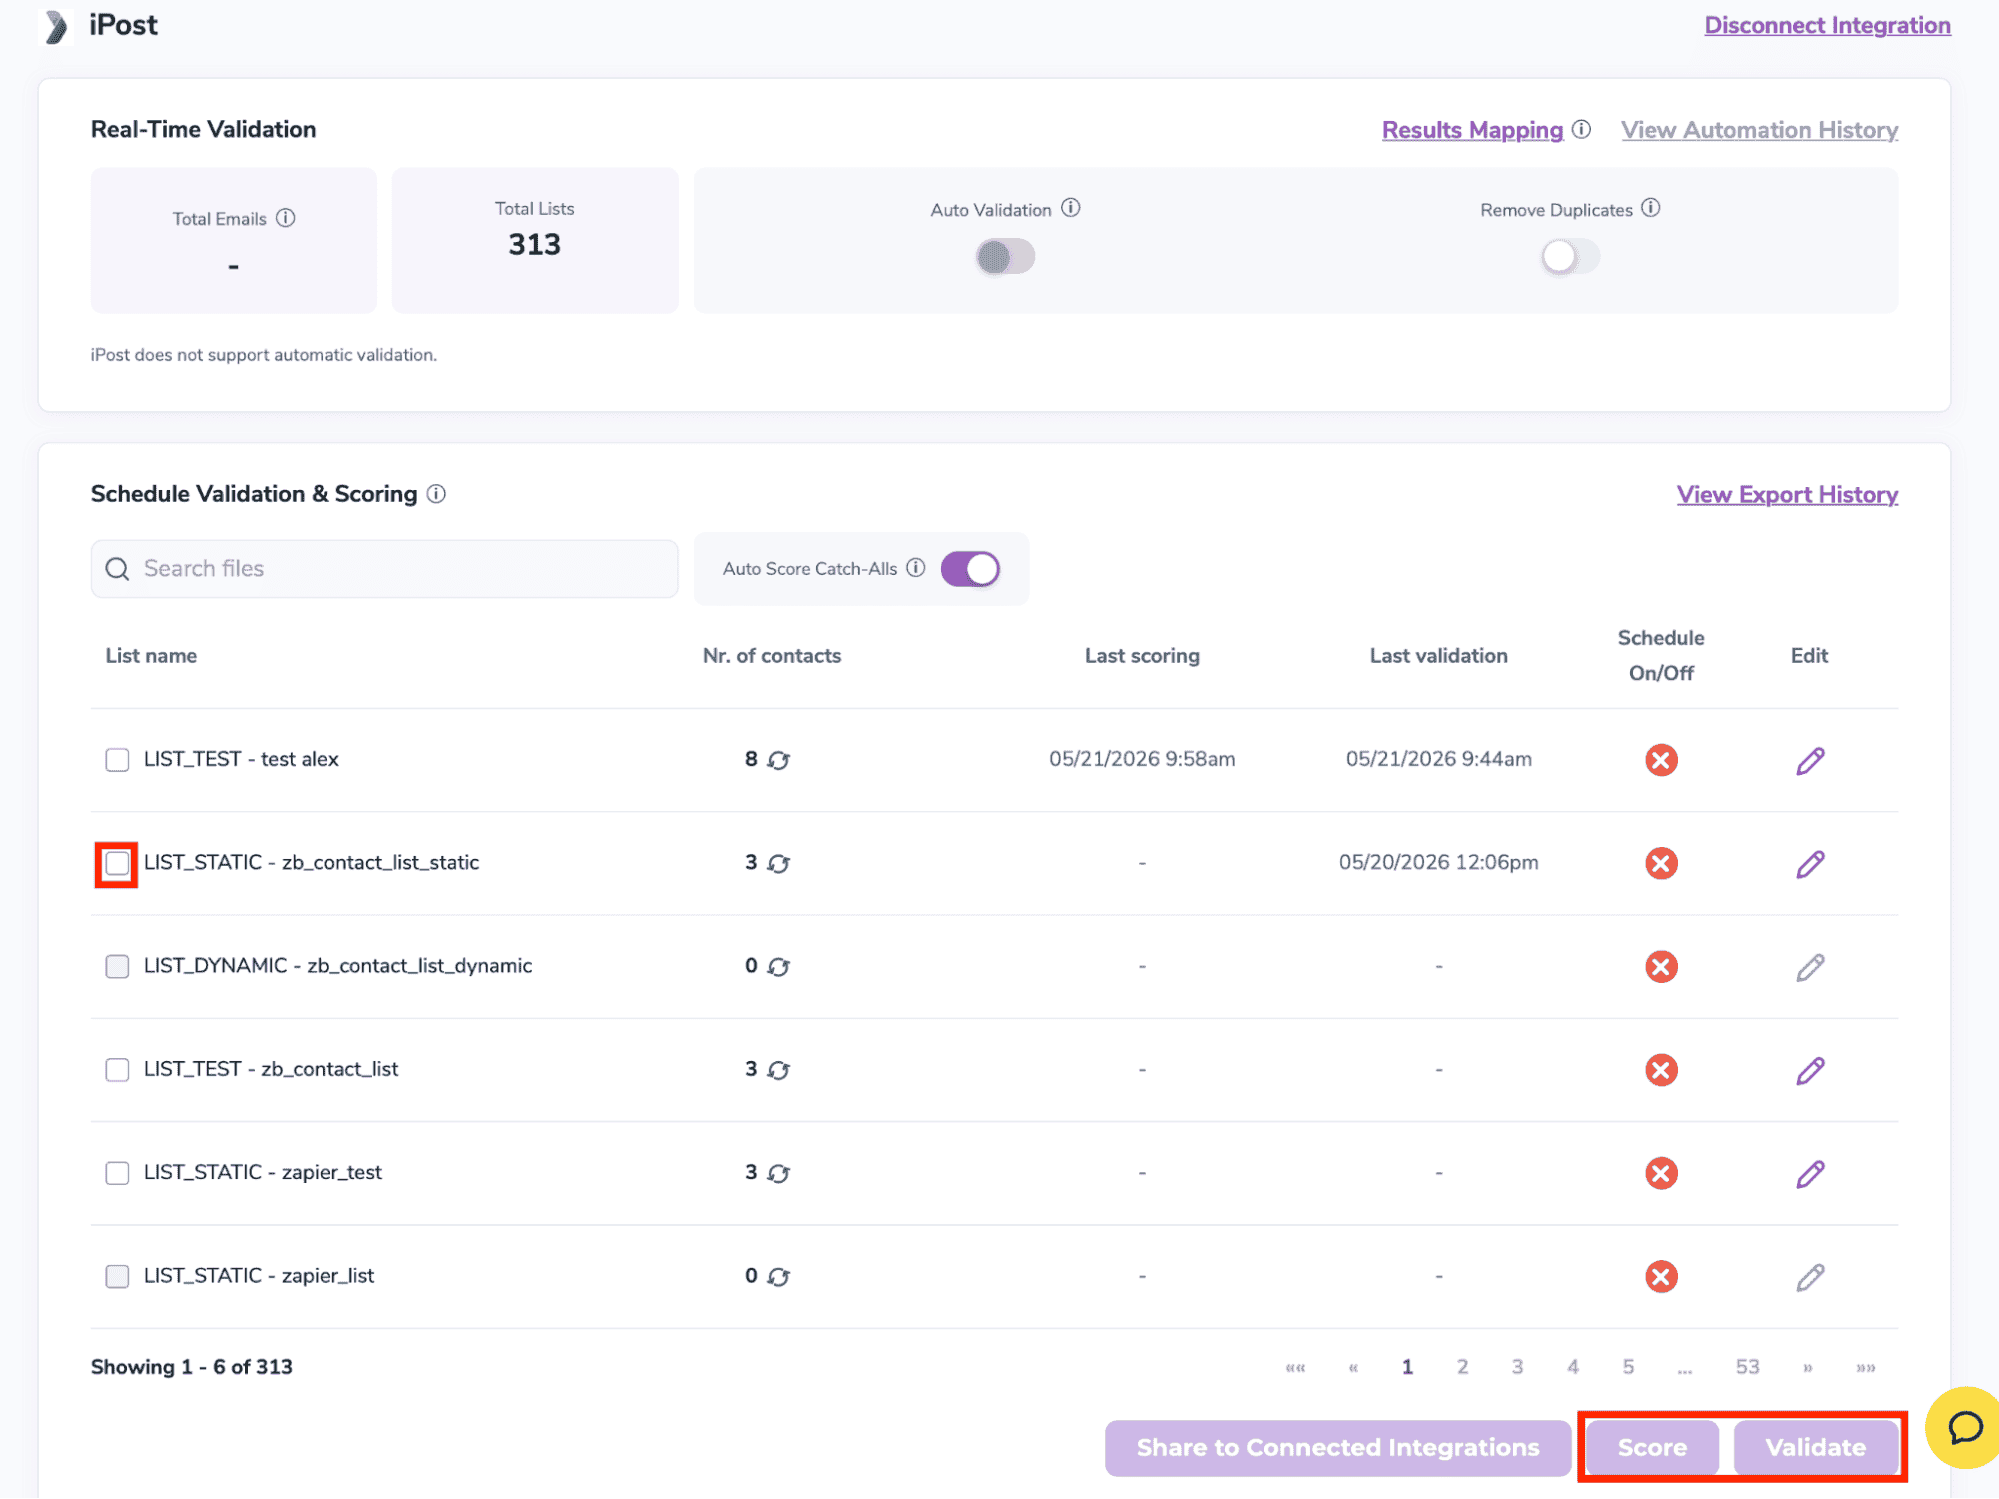
Task: Click the Results Mapping info icon
Action: click(1582, 129)
